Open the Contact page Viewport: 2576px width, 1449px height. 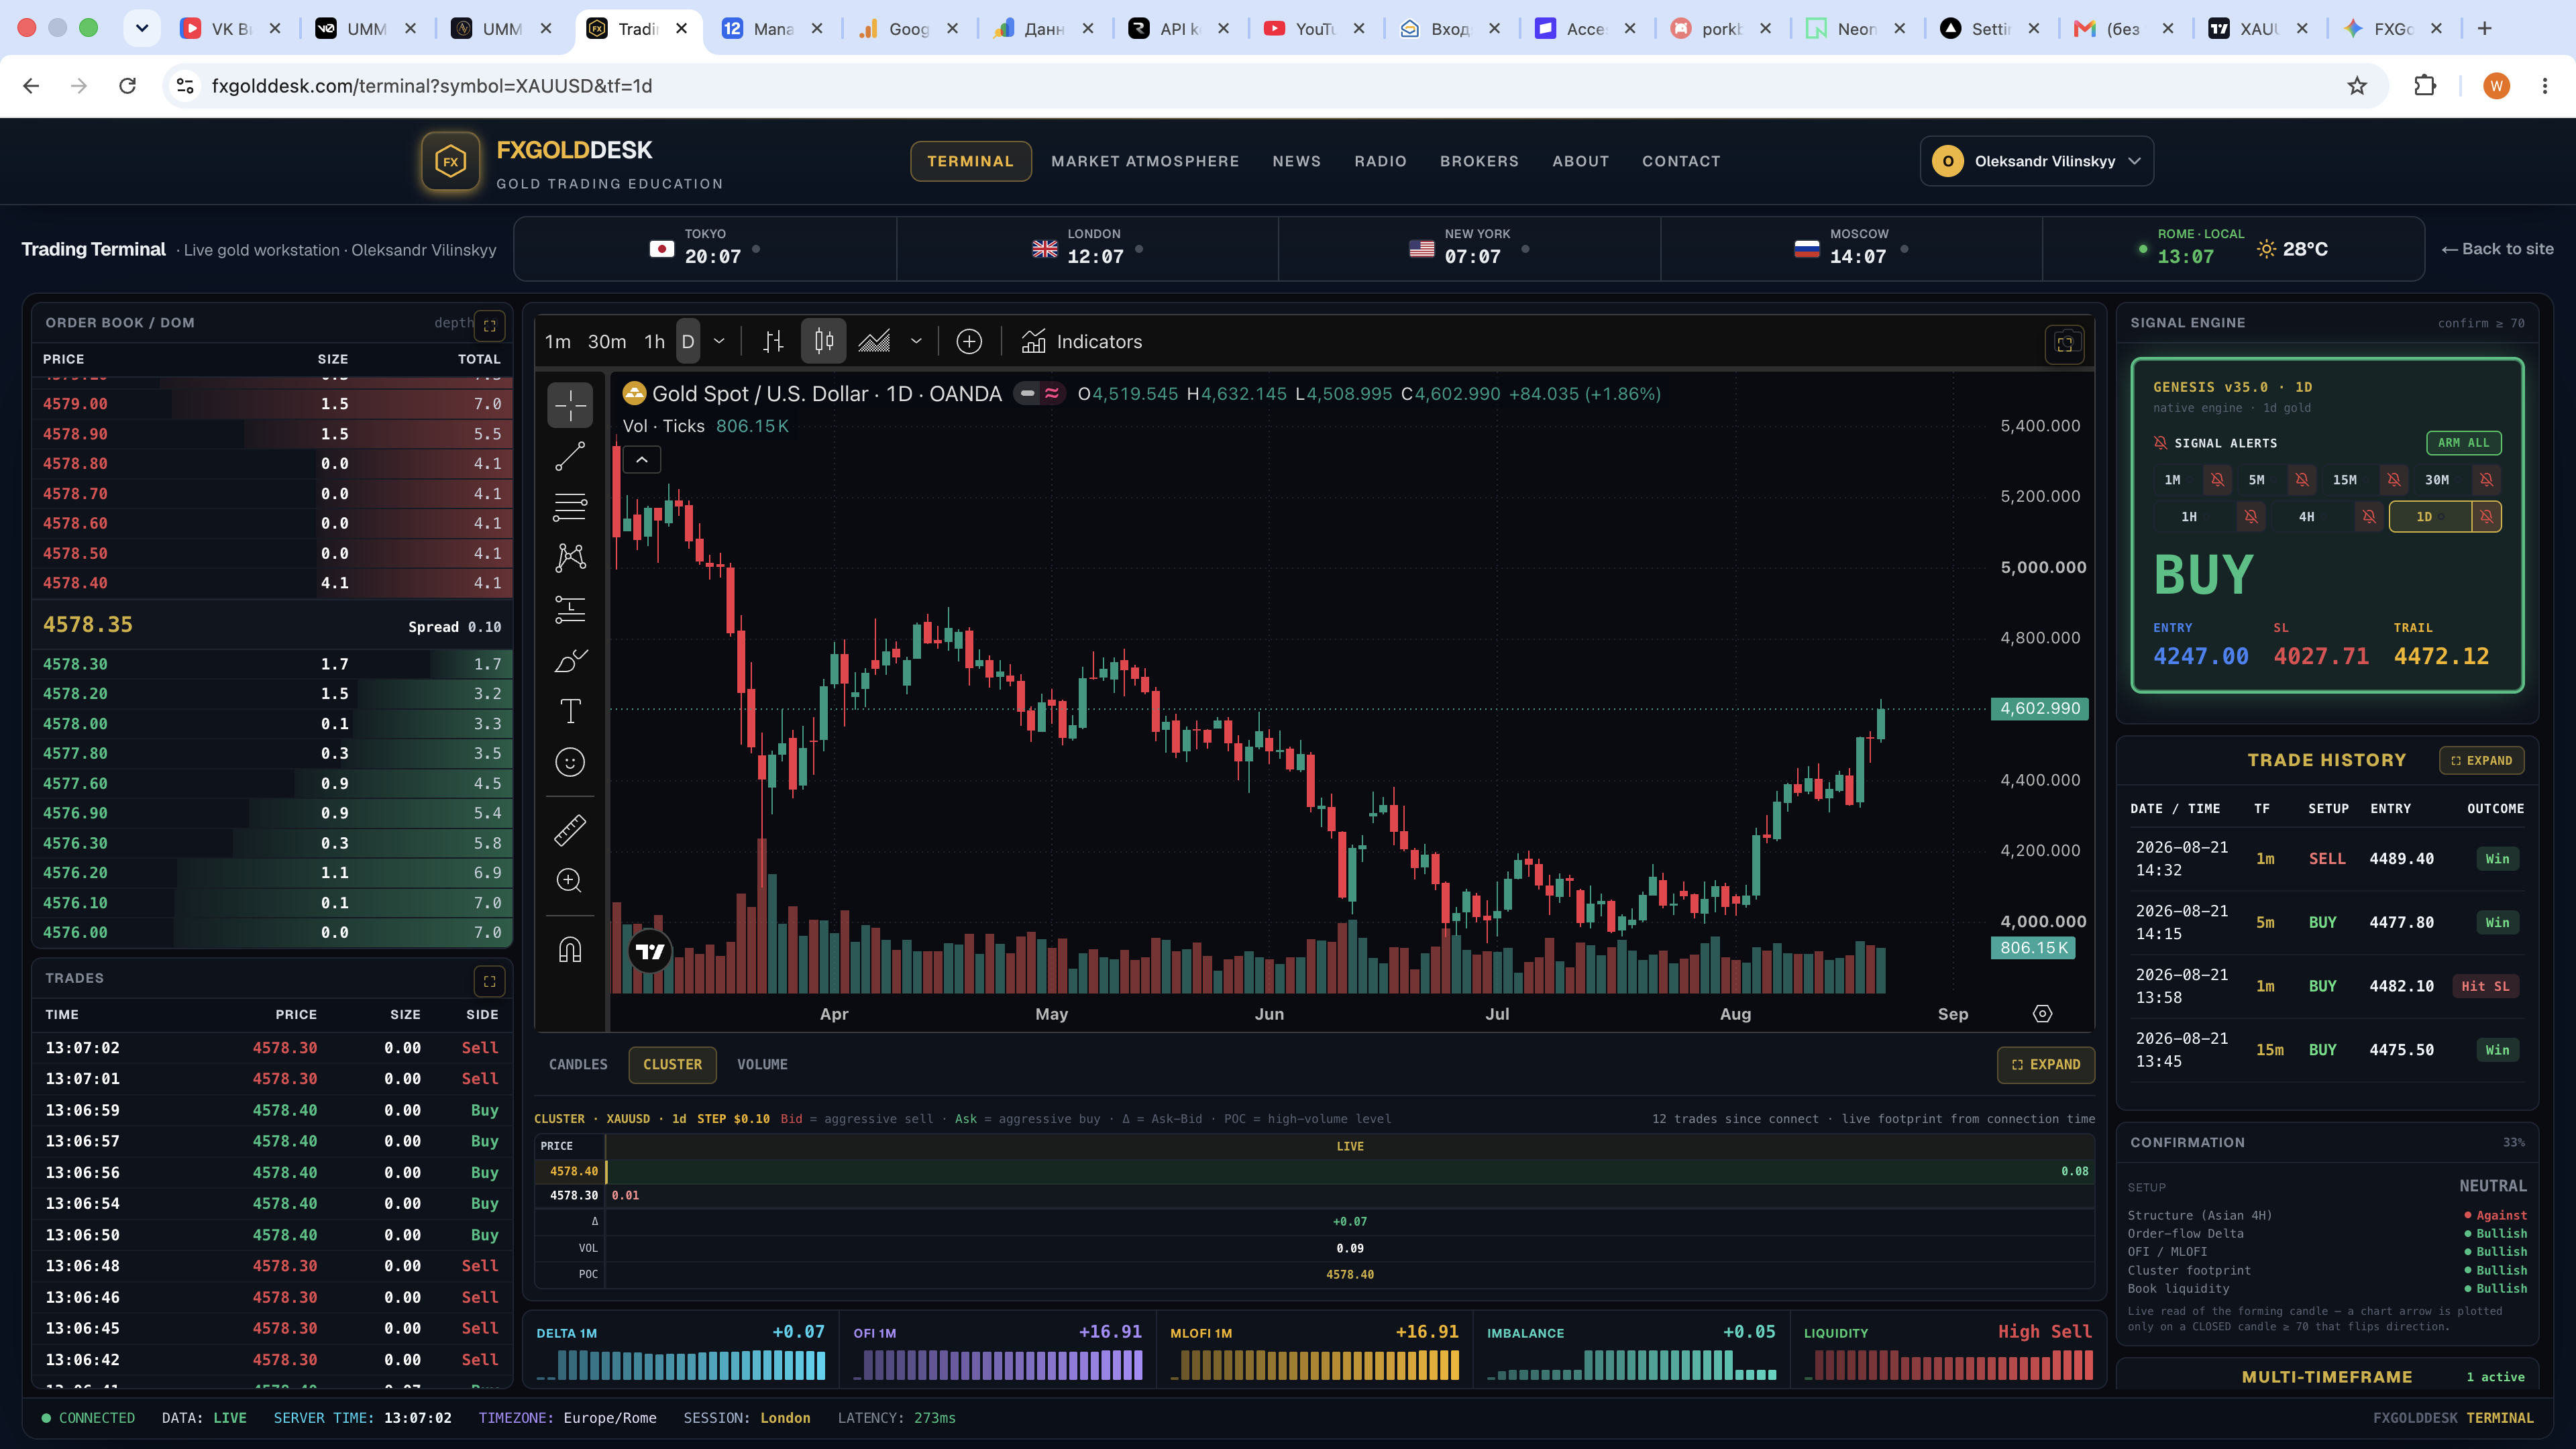(1681, 161)
